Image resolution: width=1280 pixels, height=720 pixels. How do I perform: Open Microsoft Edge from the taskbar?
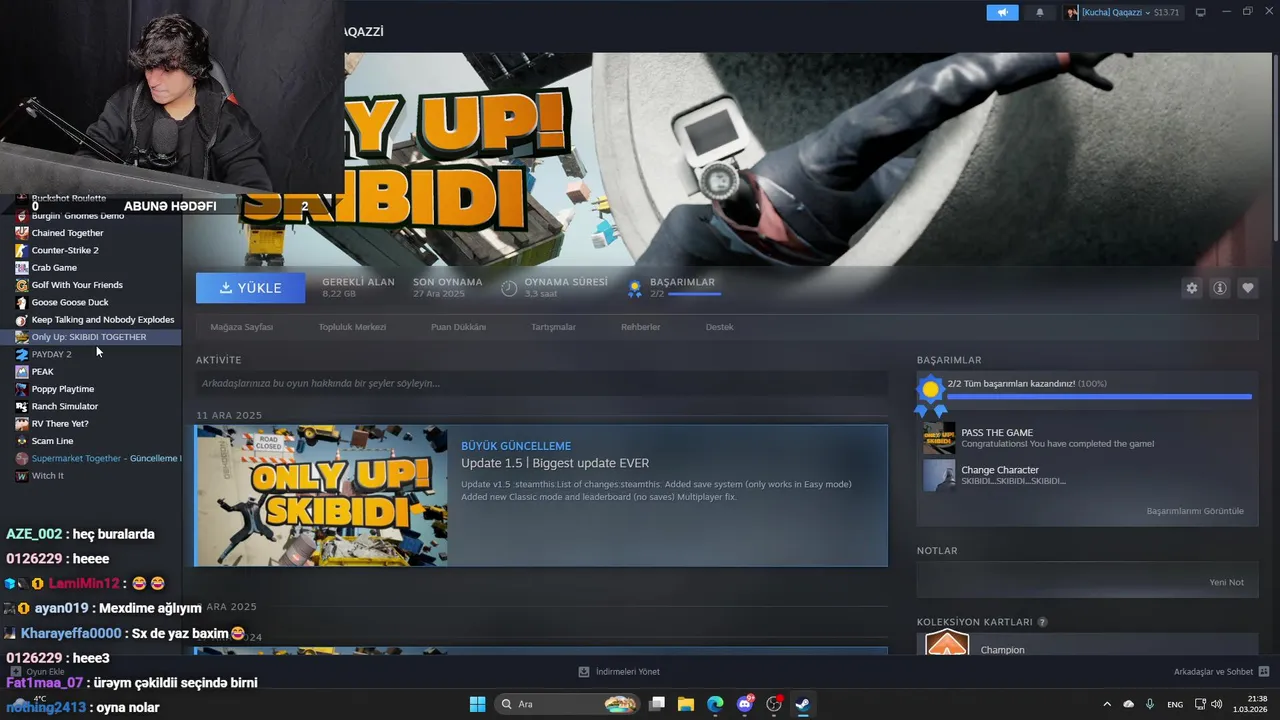click(715, 704)
